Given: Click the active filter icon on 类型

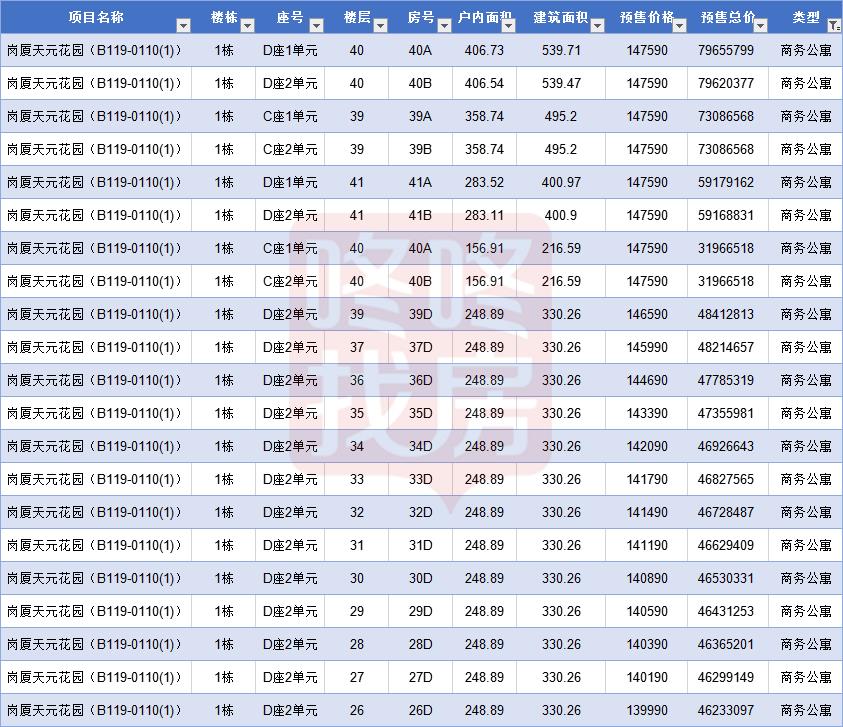Looking at the screenshot, I should tap(835, 26).
